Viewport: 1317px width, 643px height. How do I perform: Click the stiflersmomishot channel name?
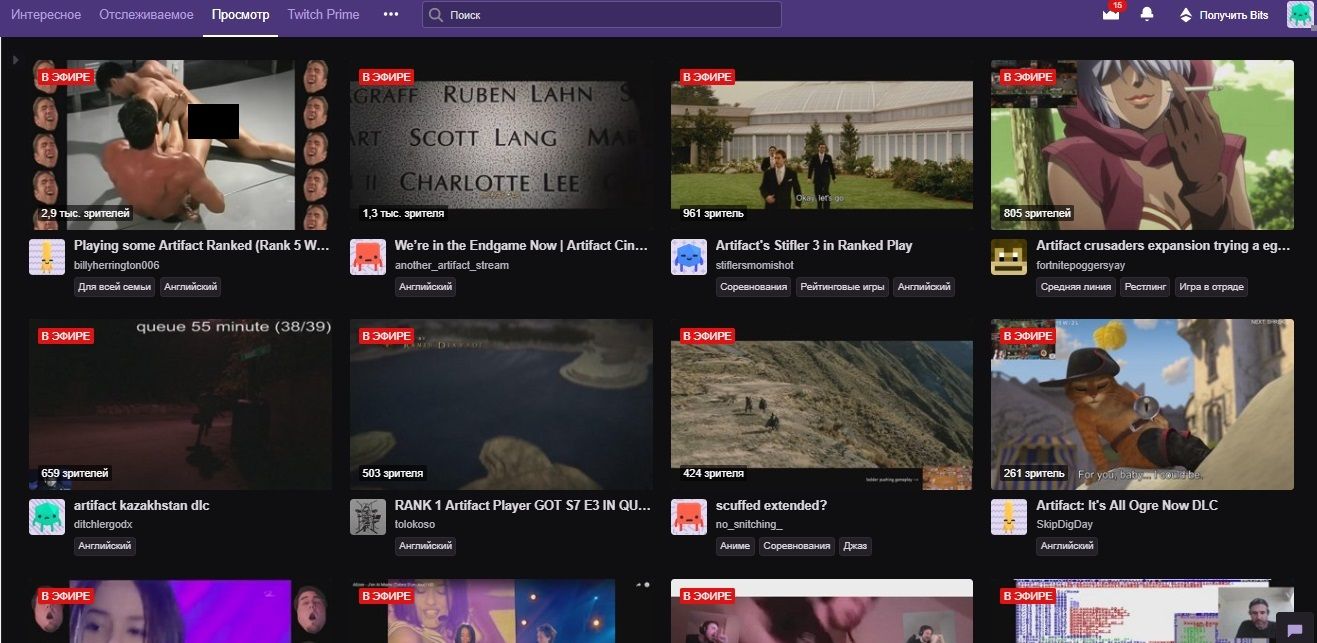point(755,265)
